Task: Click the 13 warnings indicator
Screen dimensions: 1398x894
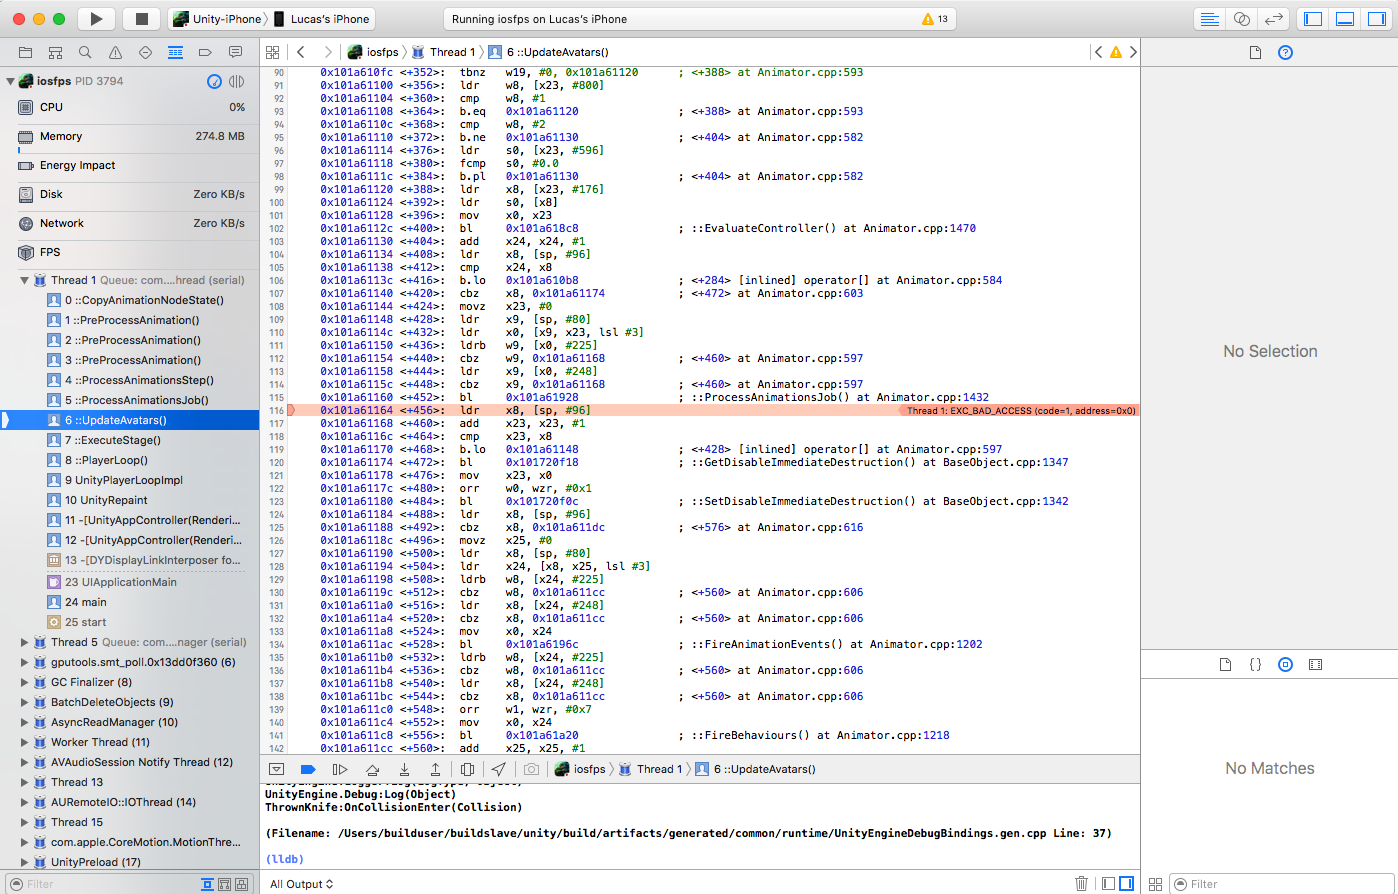Action: [x=935, y=19]
